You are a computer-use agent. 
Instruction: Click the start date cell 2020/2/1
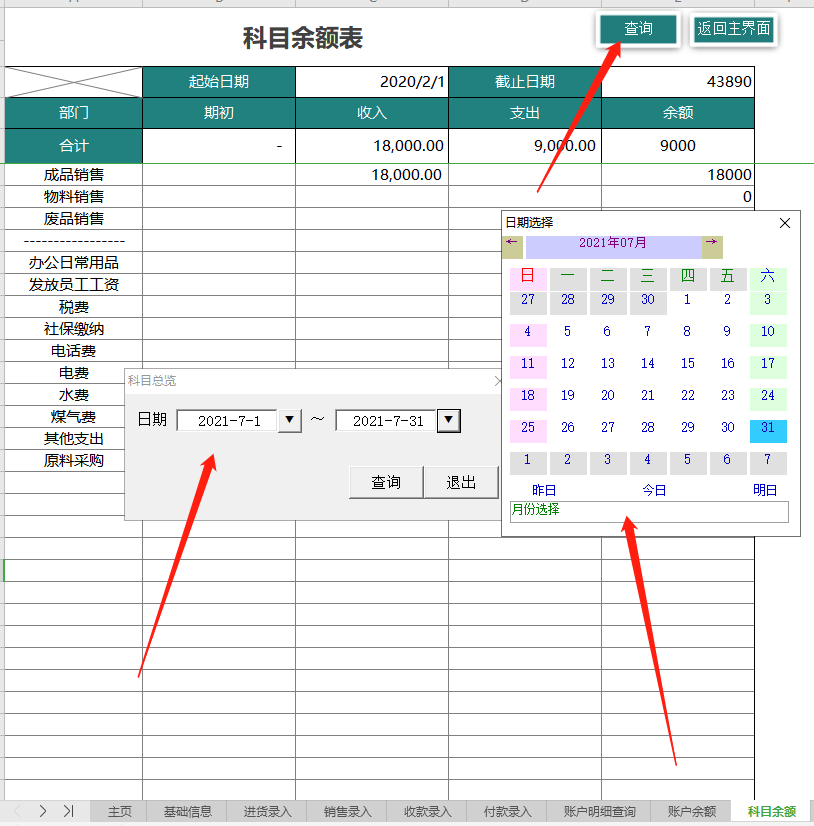(372, 82)
